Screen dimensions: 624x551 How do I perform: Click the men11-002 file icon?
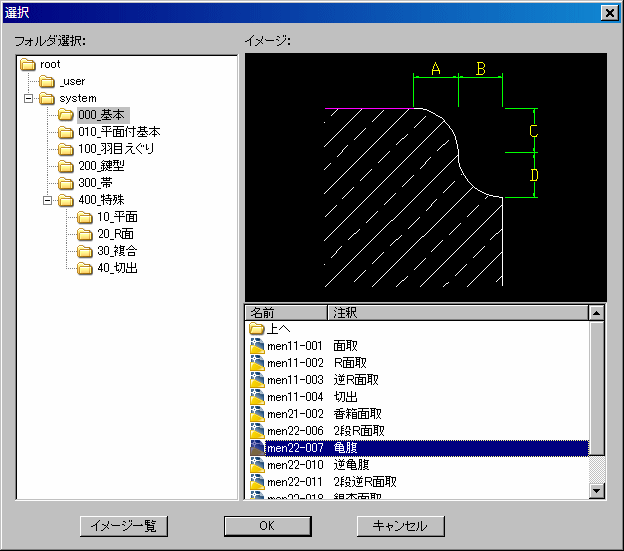point(257,363)
